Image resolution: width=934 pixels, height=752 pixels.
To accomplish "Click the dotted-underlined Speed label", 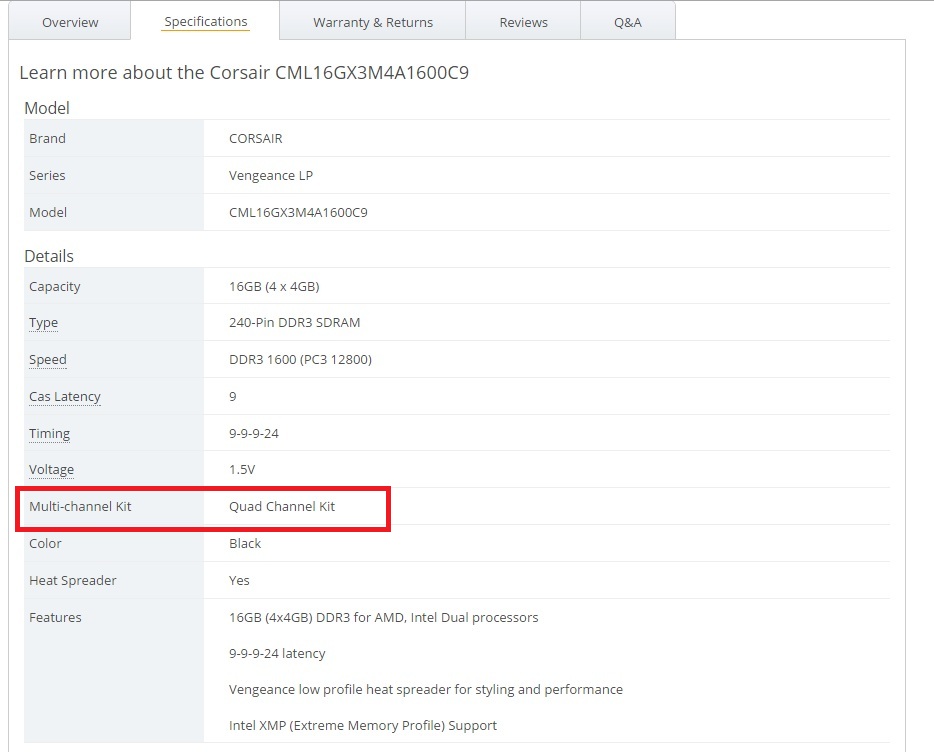I will [48, 360].
